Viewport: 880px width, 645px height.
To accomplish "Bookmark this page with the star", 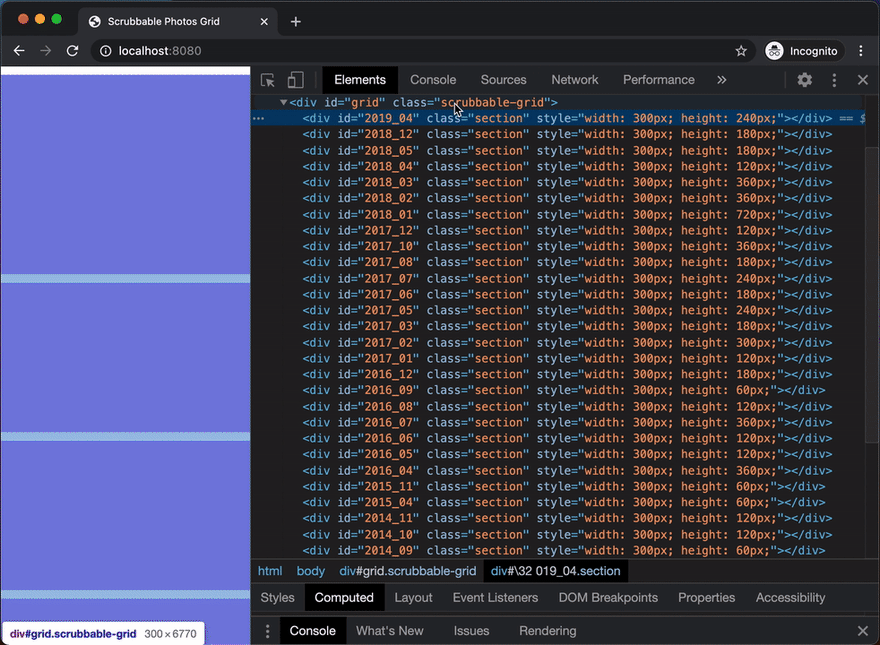I will (741, 51).
